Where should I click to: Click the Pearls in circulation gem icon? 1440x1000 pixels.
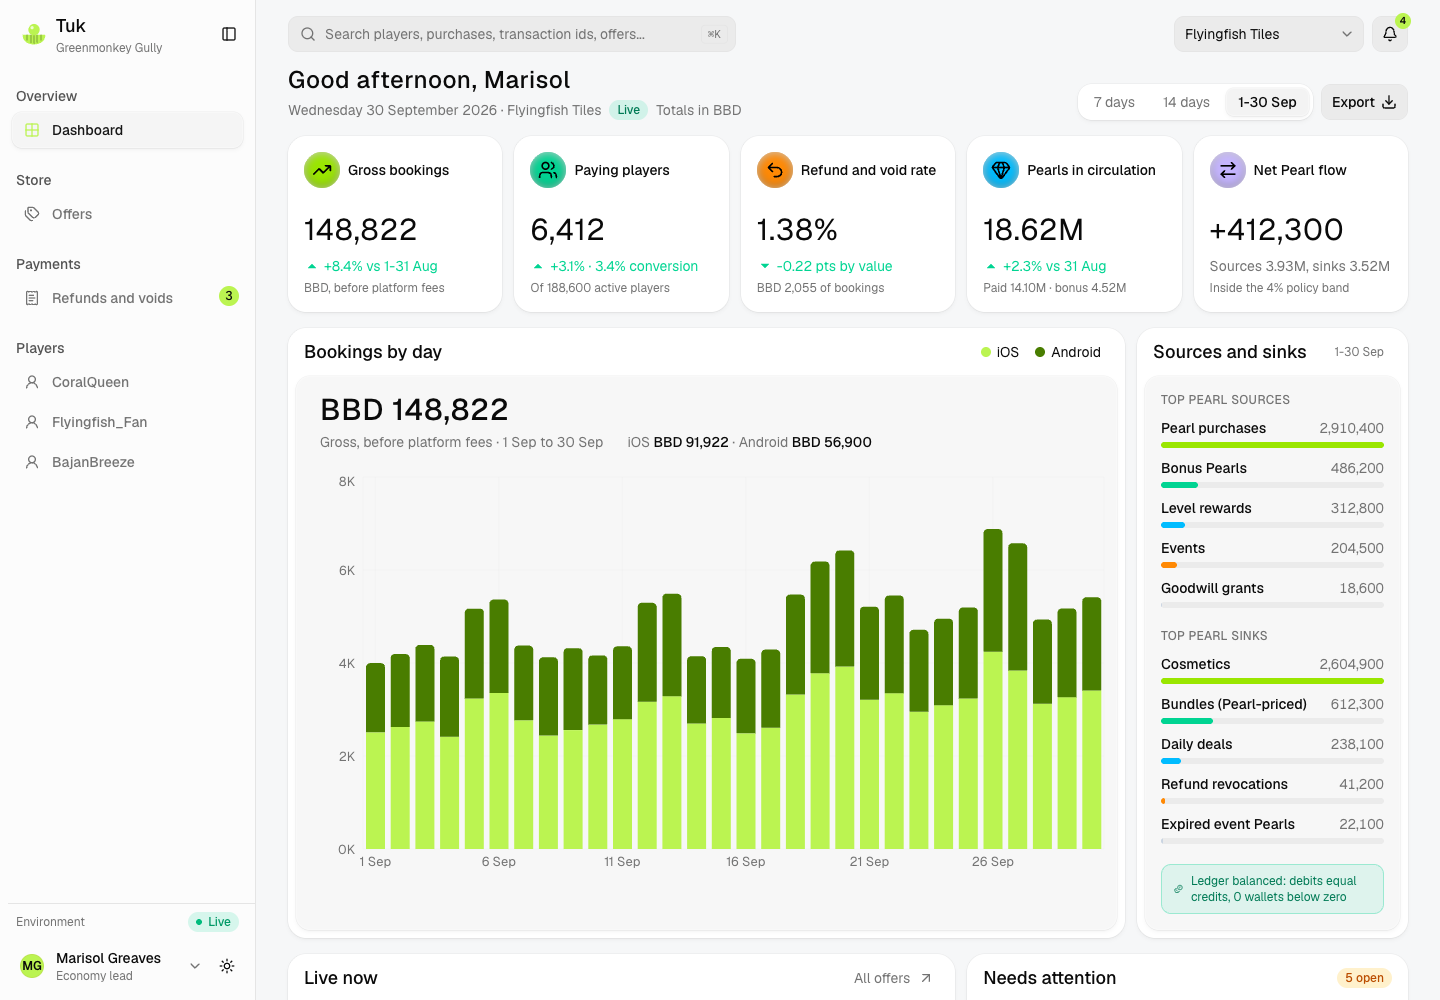coord(1001,170)
